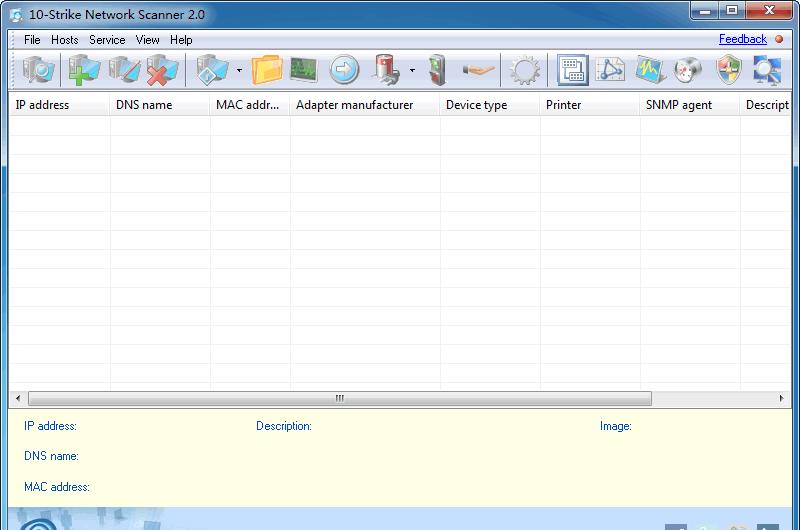
Task: Click the calculator table toolbar icon
Action: point(572,69)
